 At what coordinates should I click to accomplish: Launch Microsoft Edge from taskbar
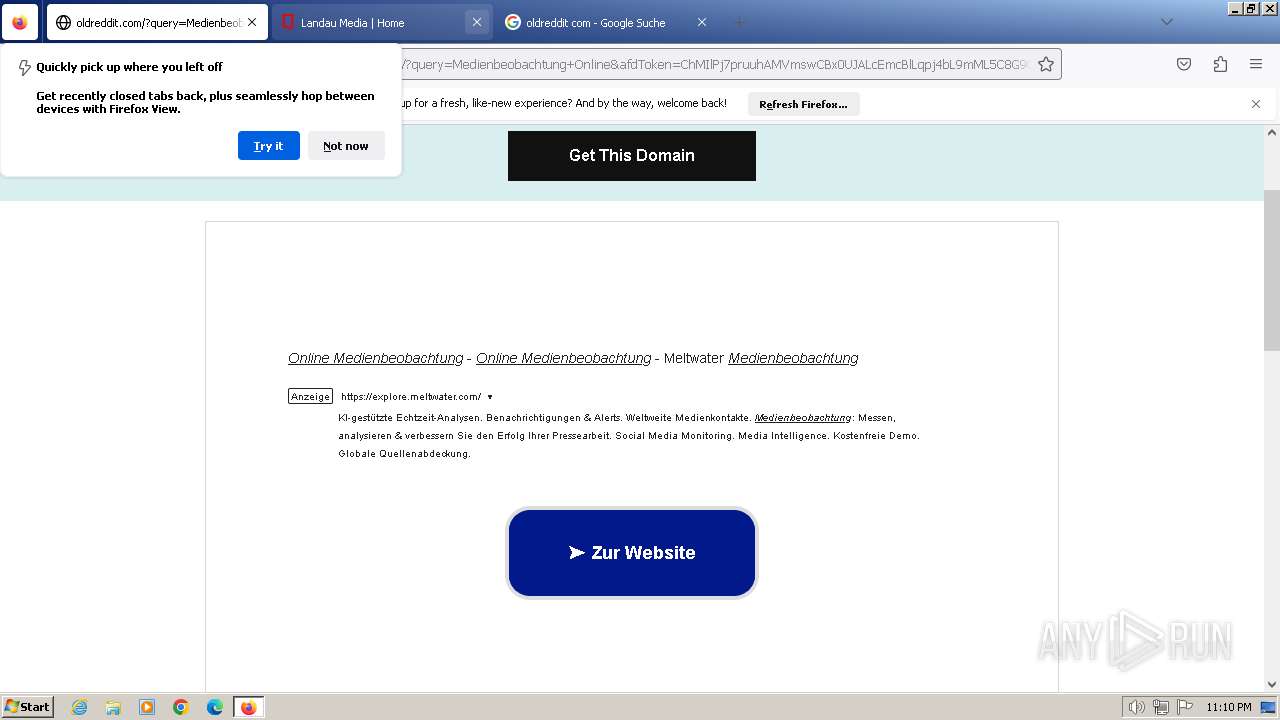[x=215, y=707]
